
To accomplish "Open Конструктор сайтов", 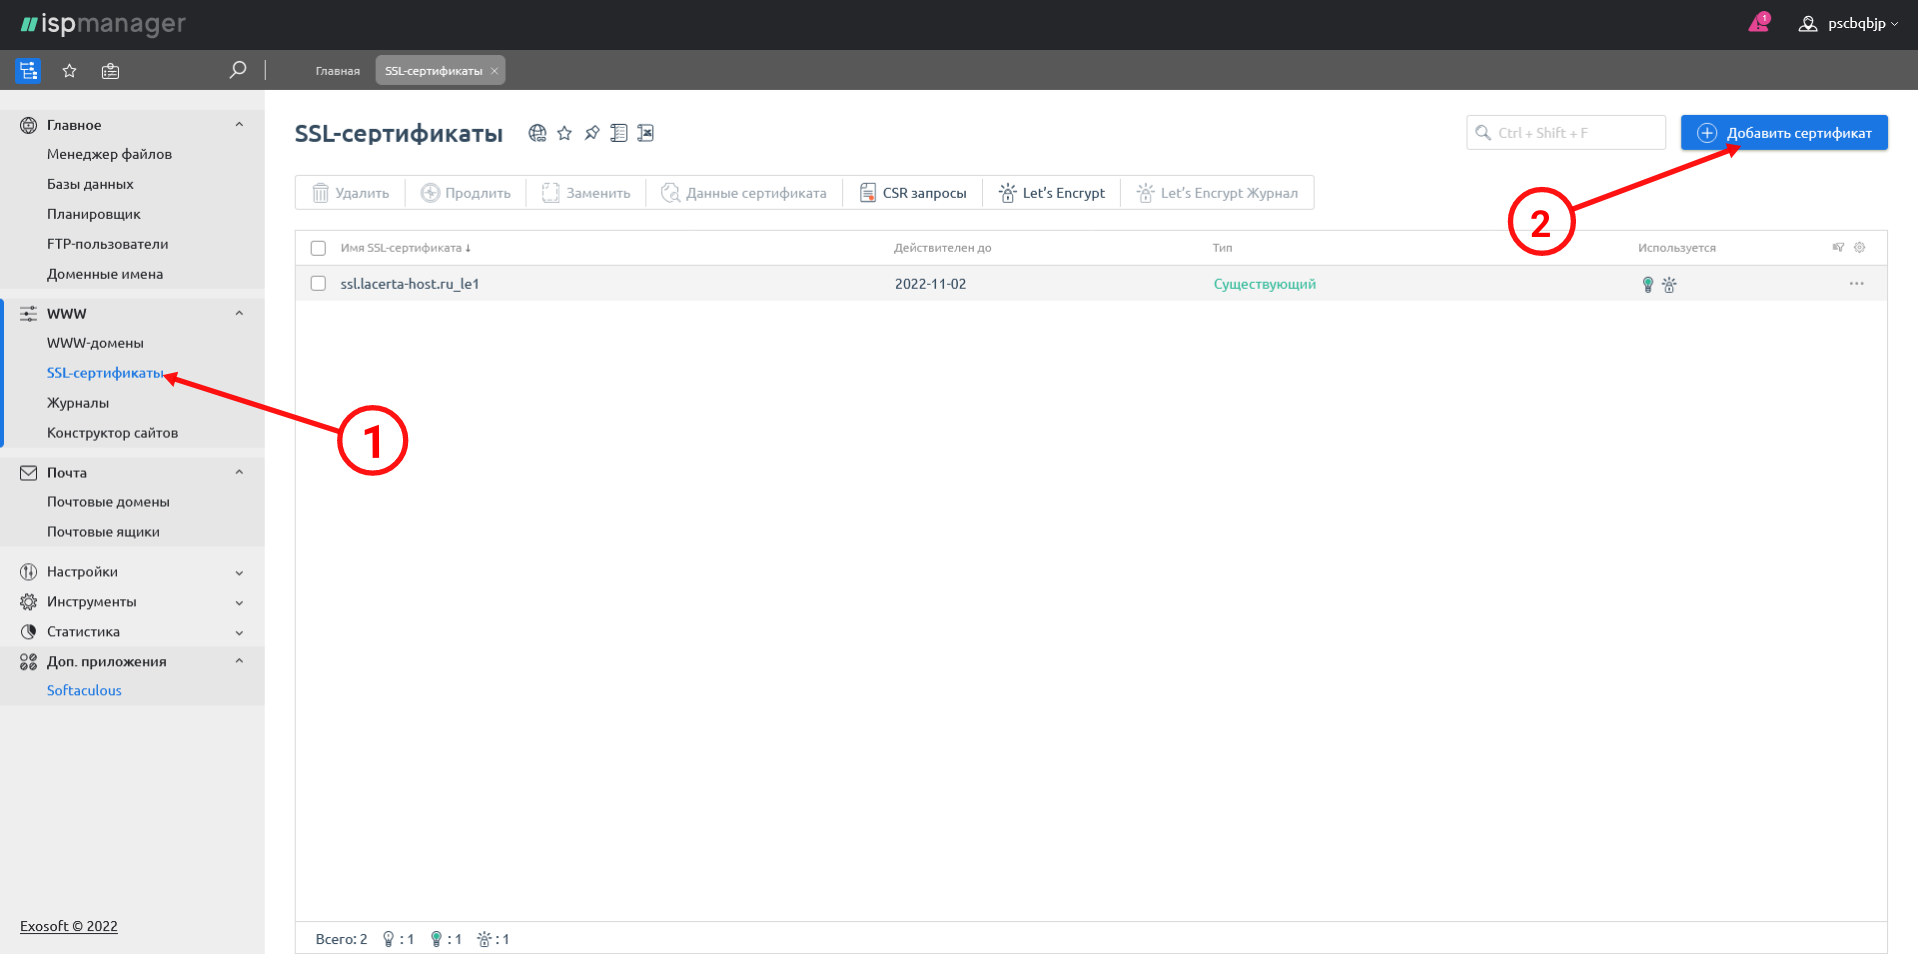I will [x=112, y=433].
